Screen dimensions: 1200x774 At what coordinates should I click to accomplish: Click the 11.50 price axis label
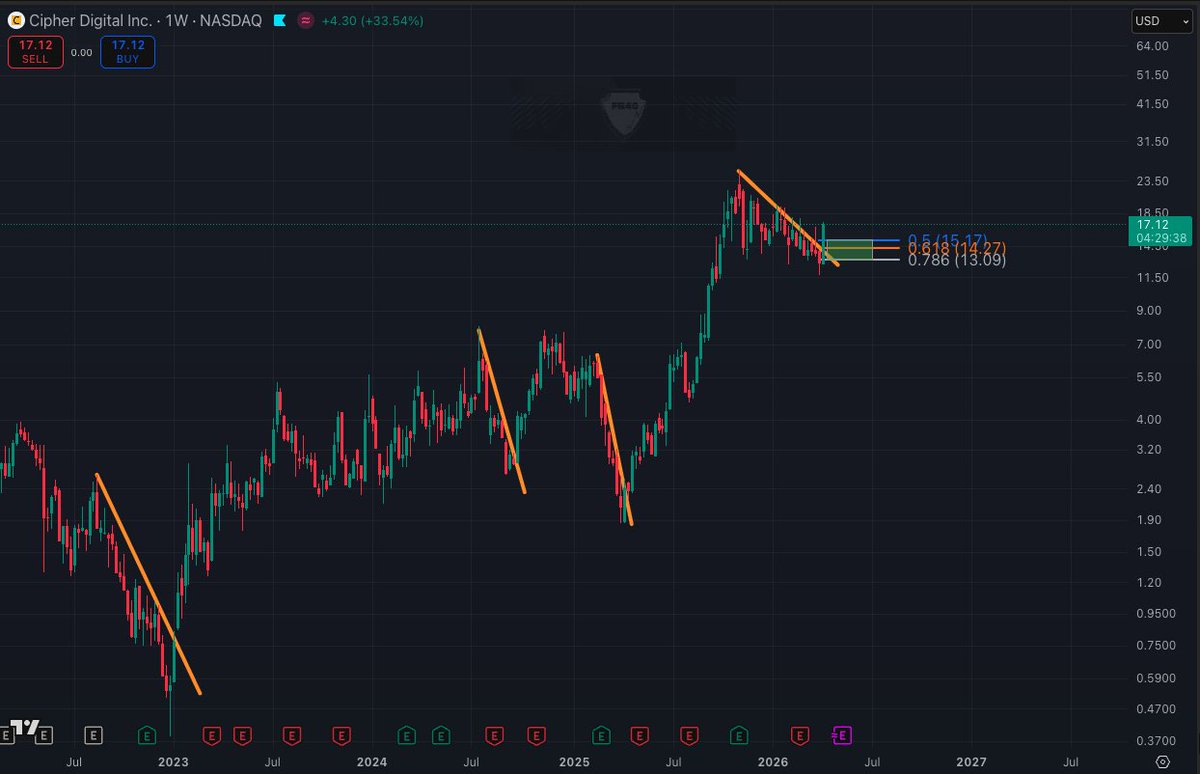point(1152,277)
